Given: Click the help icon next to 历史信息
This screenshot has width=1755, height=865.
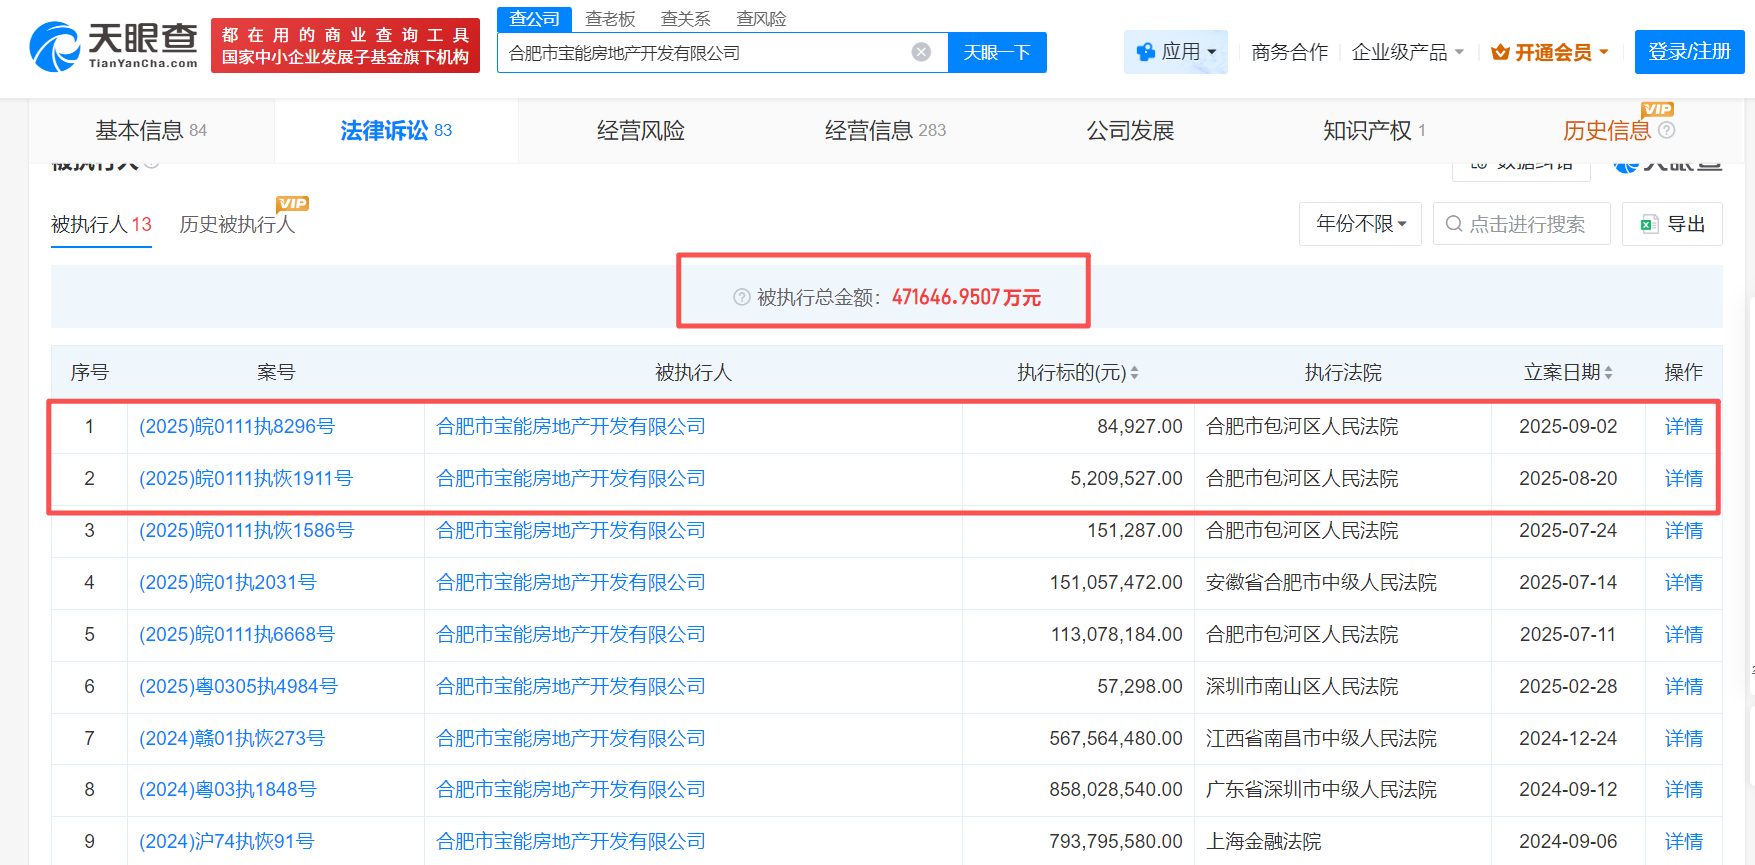Looking at the screenshot, I should pos(1666,130).
